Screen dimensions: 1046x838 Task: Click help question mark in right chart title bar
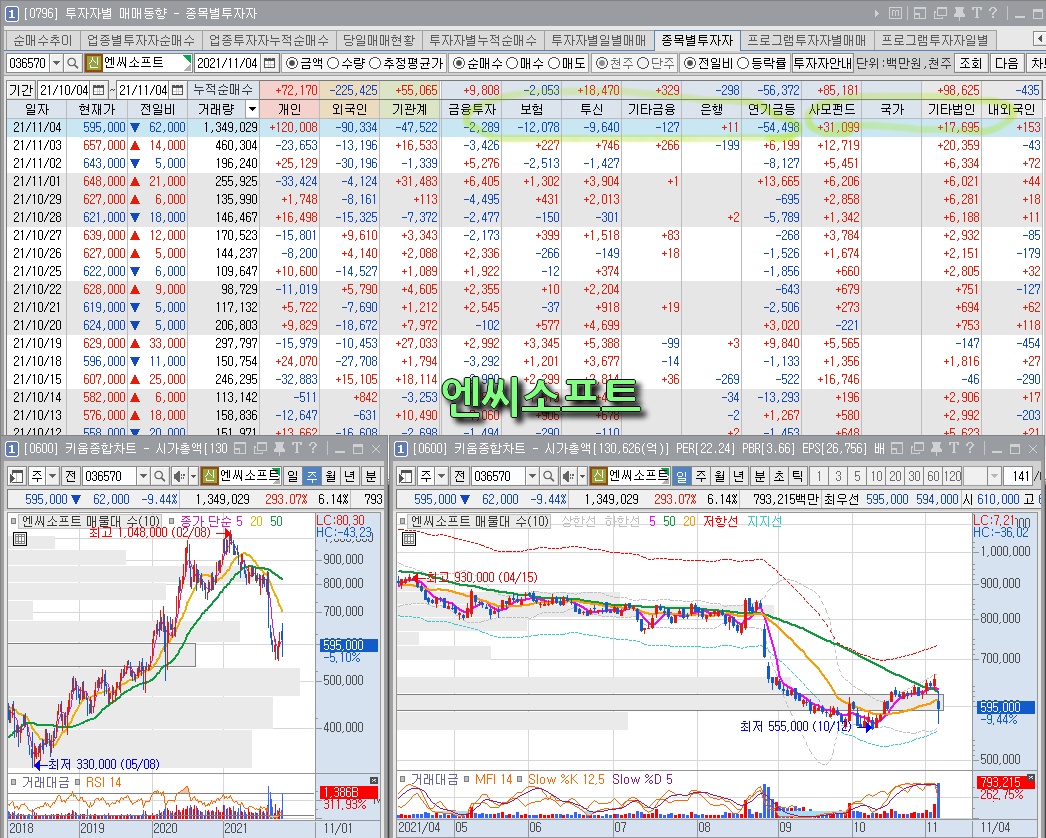969,448
